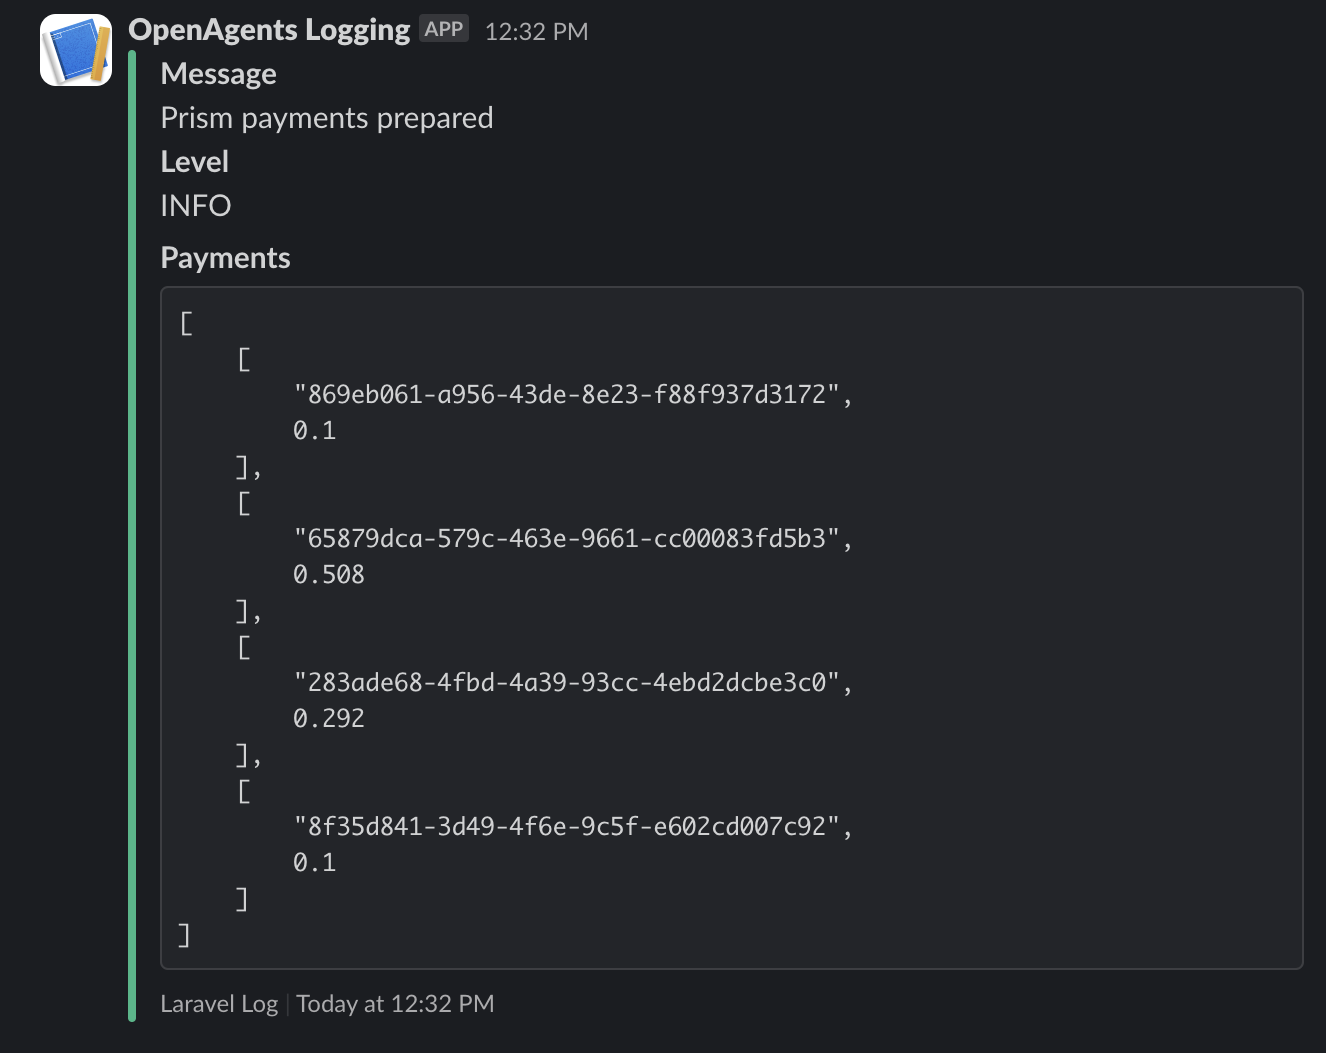Image resolution: width=1326 pixels, height=1053 pixels.
Task: Click the Payments field heading
Action: [x=225, y=258]
